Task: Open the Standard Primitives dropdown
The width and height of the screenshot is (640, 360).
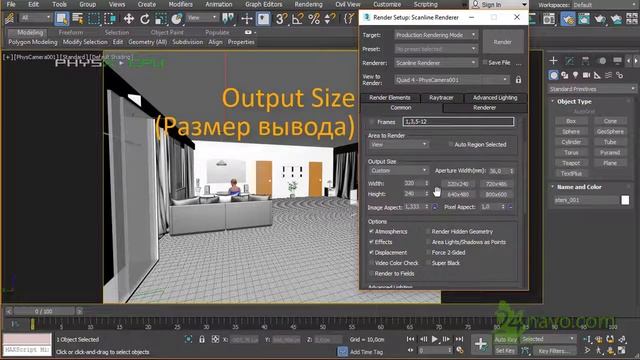Action: pyautogui.click(x=592, y=89)
